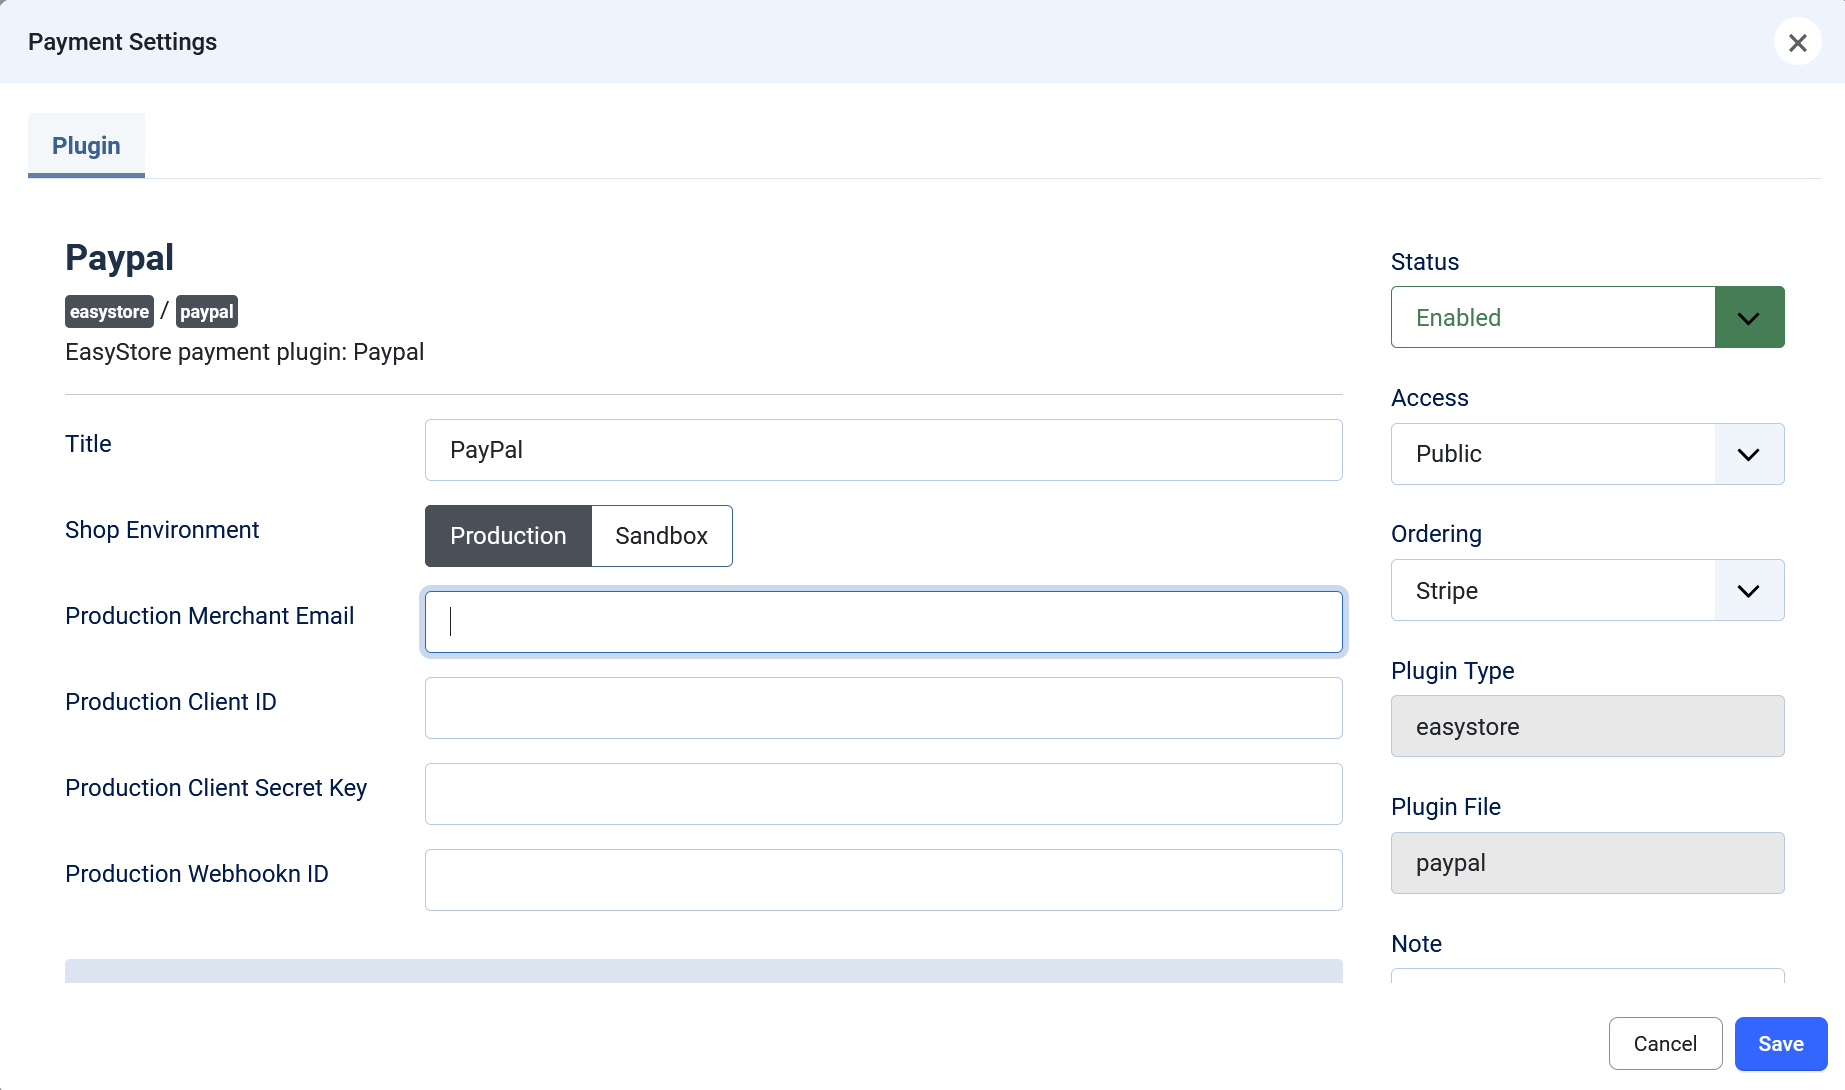Switch to the Plugin tab

(86, 146)
